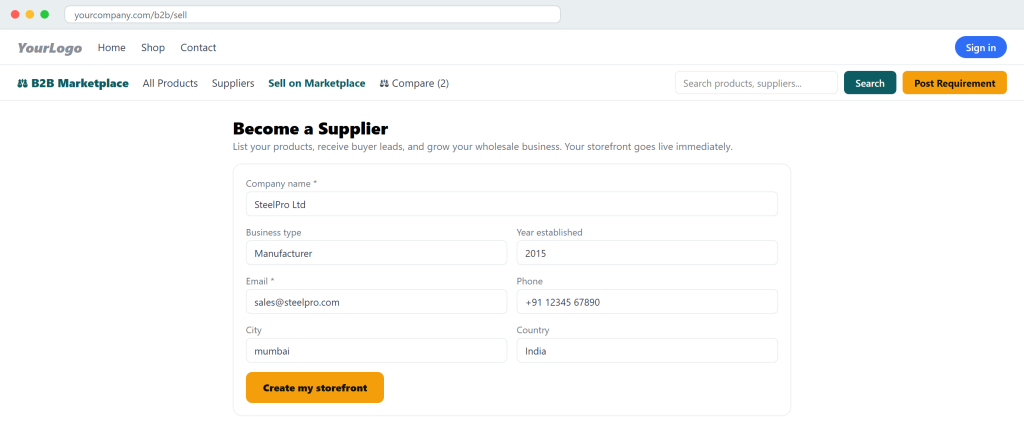This screenshot has width=1024, height=427.
Task: Switch to All Products tab
Action: pos(170,84)
